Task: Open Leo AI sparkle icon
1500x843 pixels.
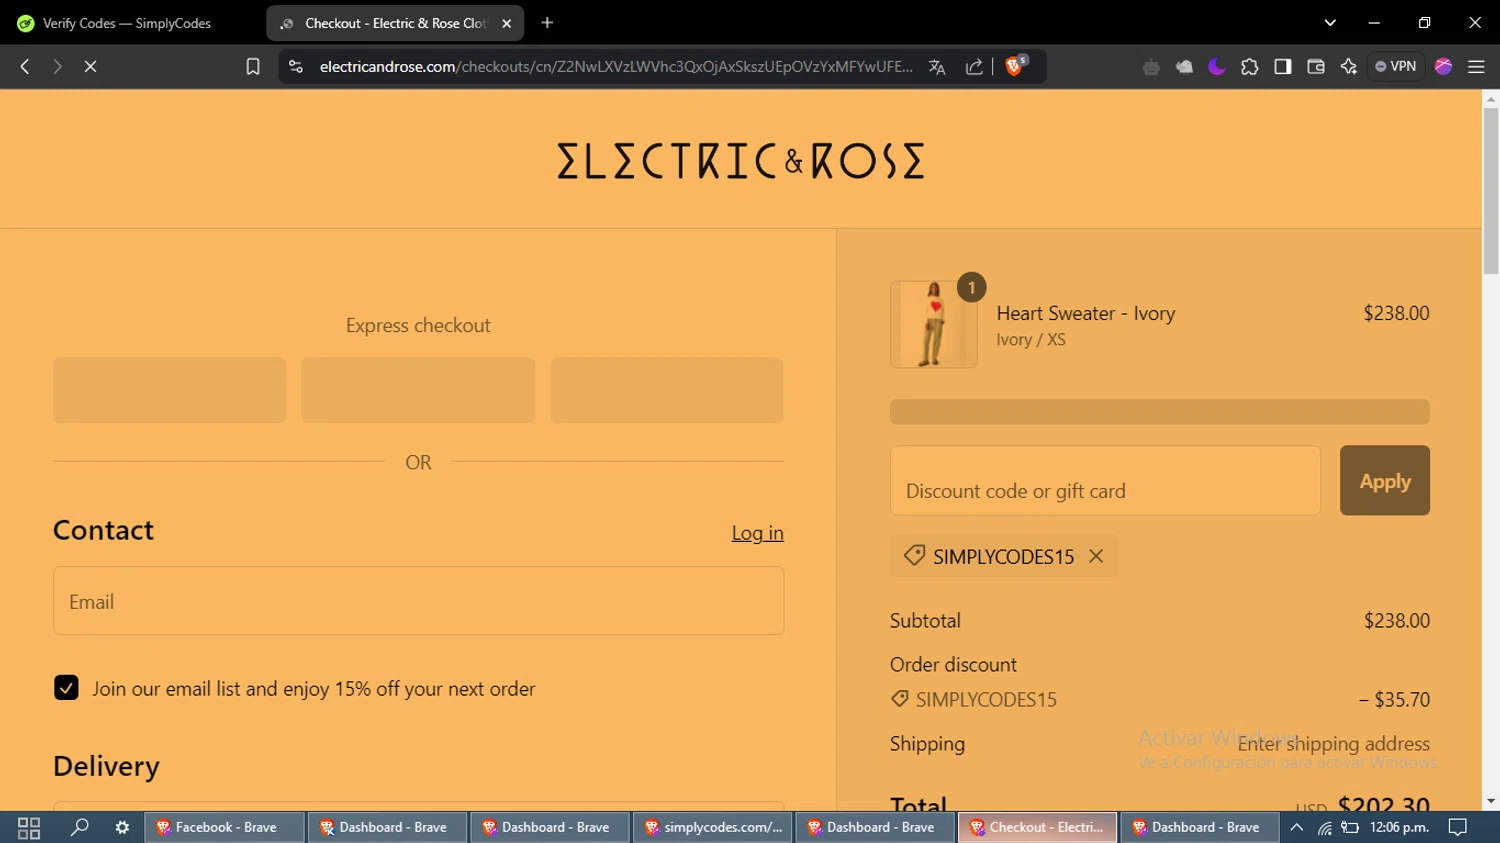Action: click(x=1349, y=67)
